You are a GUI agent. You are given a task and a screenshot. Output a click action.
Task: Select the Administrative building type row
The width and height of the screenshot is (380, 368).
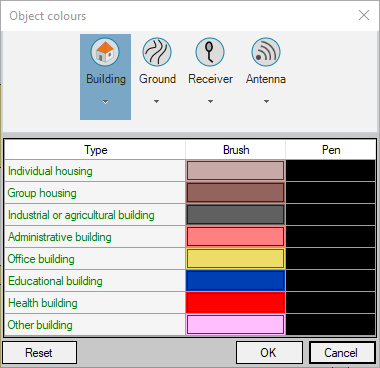[95, 237]
